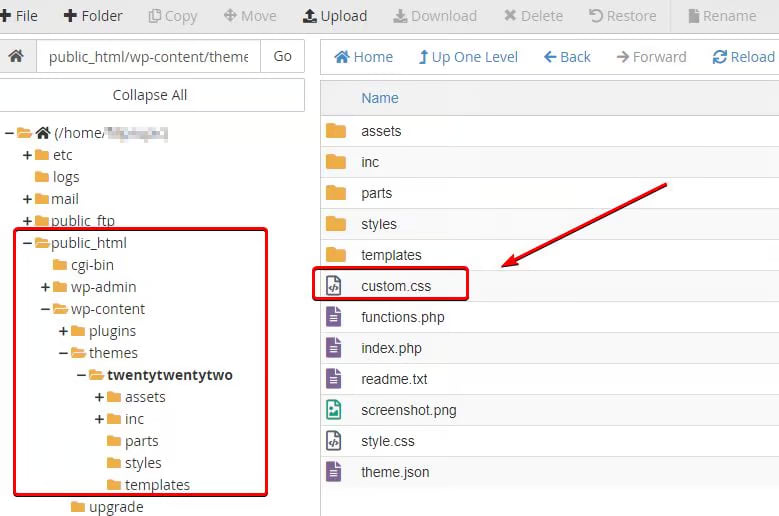Click the home icon beside the path field
Image resolution: width=779 pixels, height=516 pixels.
click(x=16, y=56)
